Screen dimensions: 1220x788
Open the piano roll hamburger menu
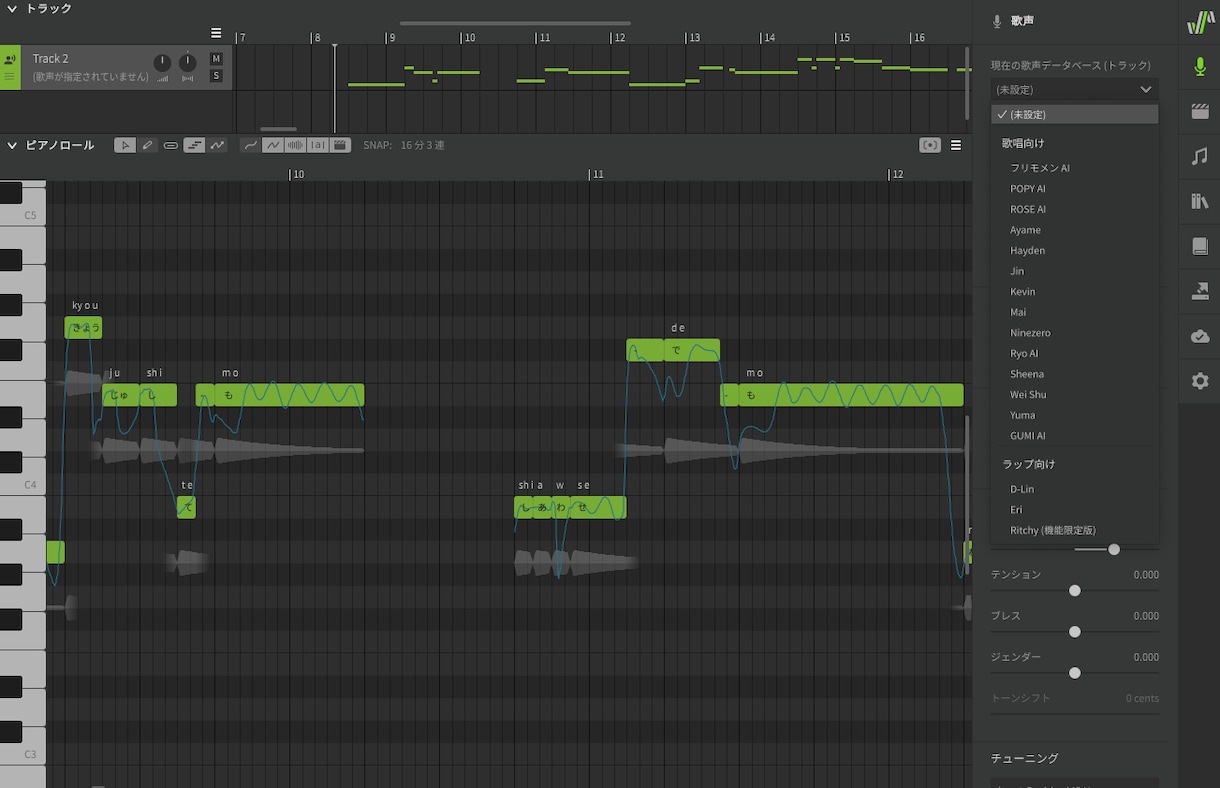point(956,145)
